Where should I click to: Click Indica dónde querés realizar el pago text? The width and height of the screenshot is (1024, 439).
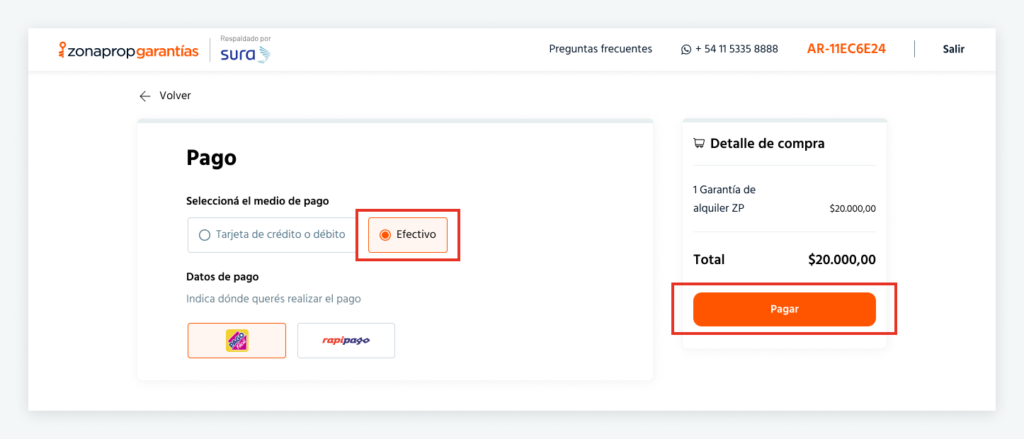(274, 299)
